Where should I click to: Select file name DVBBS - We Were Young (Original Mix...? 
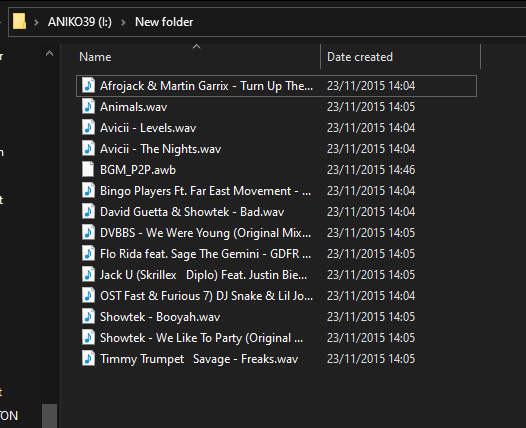(x=205, y=233)
